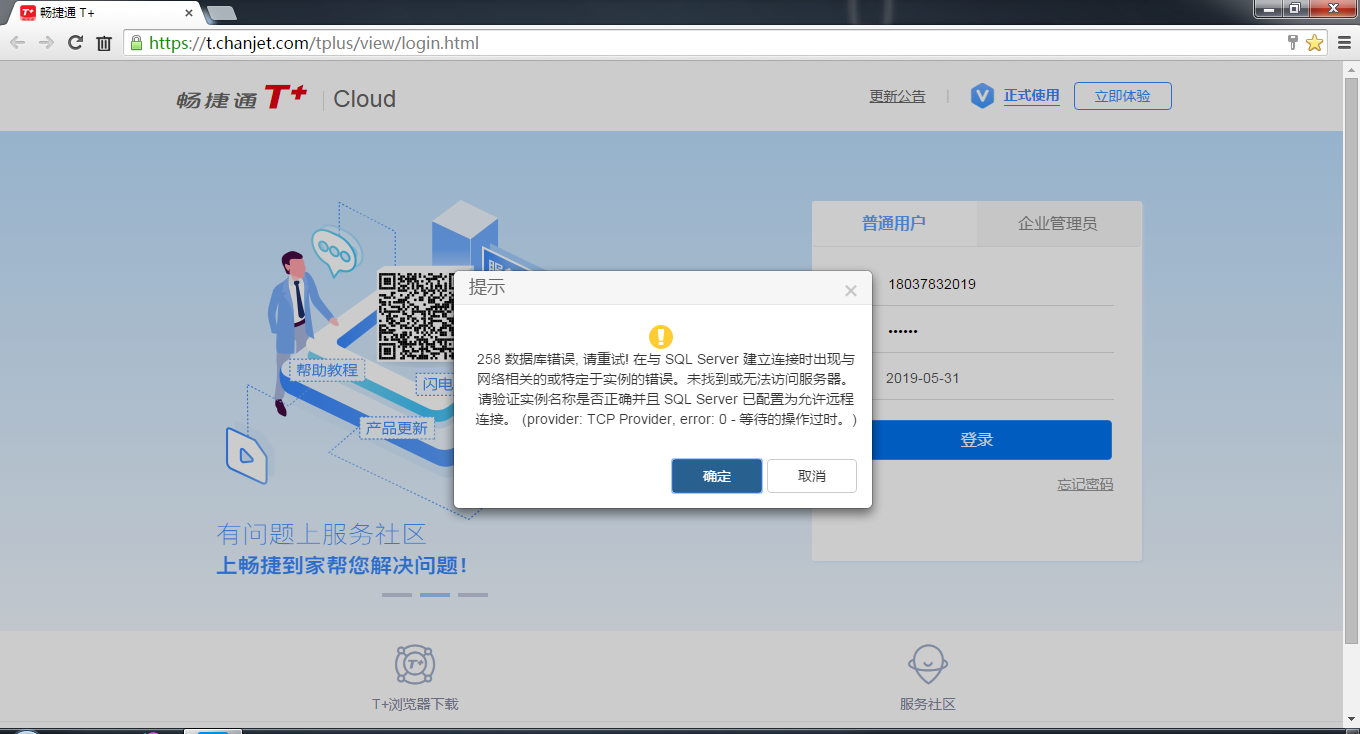Click the green padlock security icon

(136, 43)
